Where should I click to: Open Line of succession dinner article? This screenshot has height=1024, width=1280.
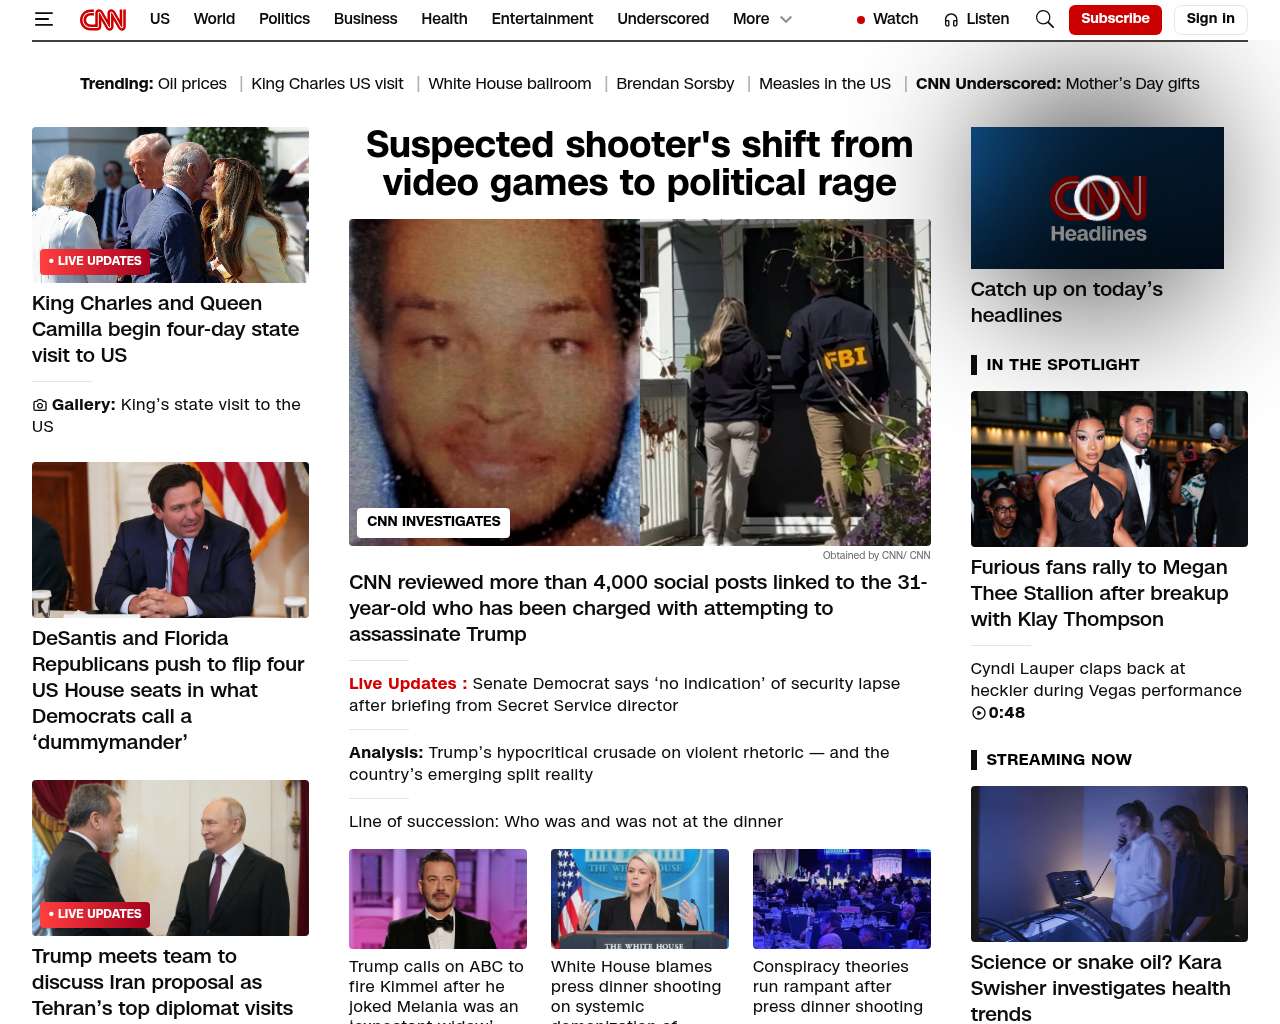[x=565, y=822]
